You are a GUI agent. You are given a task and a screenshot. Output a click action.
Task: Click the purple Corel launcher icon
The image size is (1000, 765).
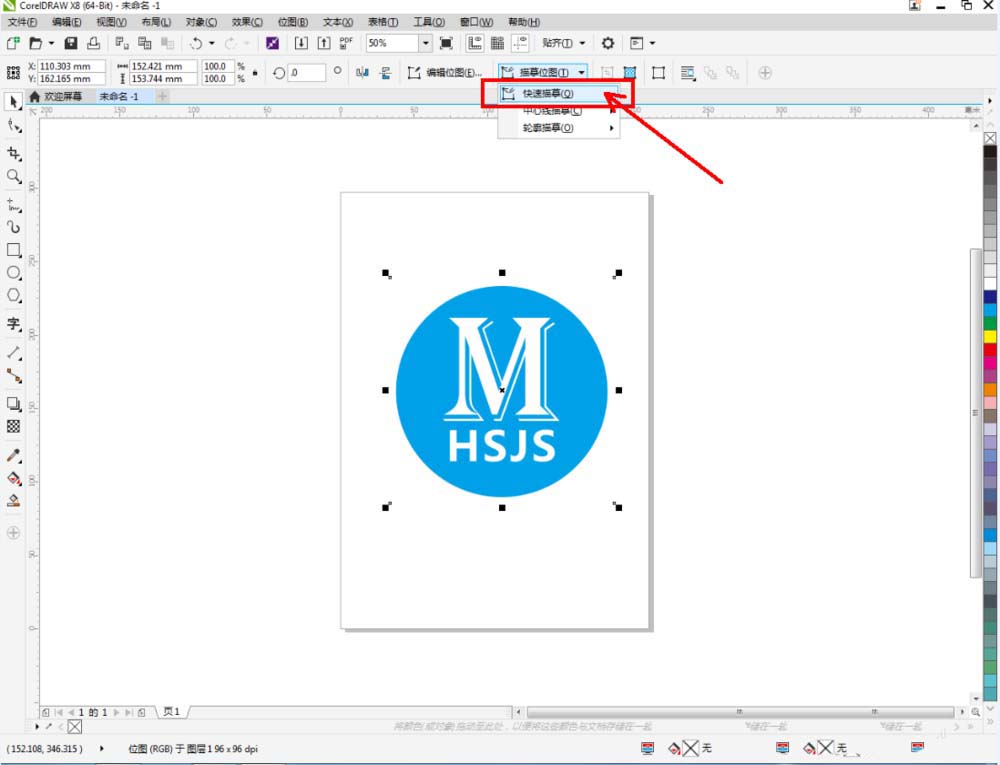point(272,43)
